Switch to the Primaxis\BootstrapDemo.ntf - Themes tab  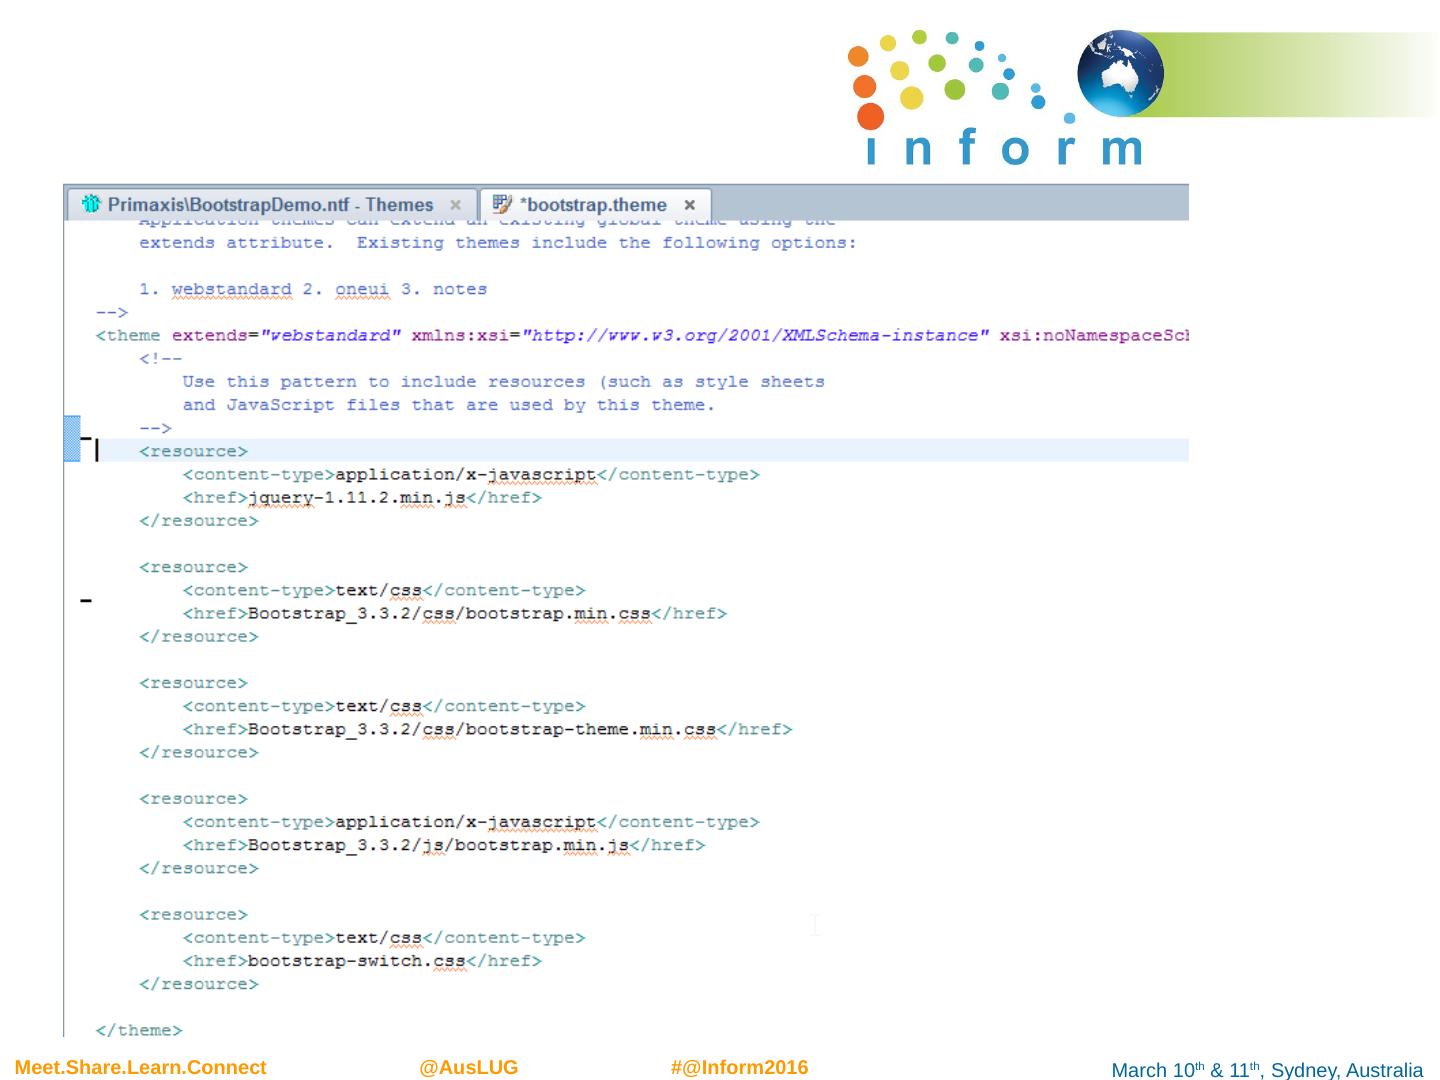pos(272,205)
